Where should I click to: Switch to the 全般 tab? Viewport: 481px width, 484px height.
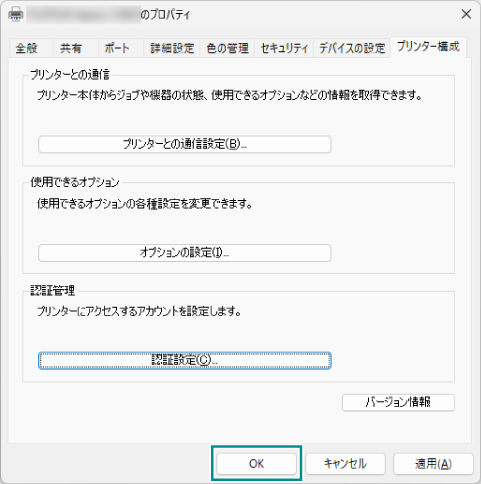[x=27, y=48]
